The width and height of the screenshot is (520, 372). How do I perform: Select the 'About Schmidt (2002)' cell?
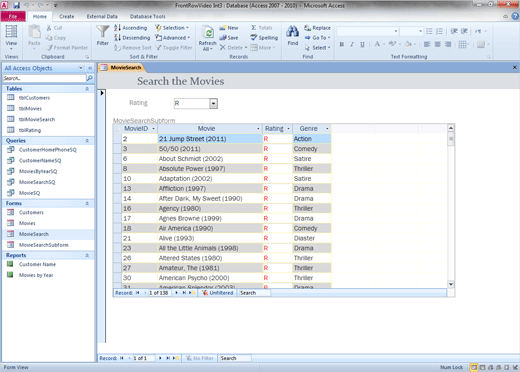pyautogui.click(x=210, y=159)
